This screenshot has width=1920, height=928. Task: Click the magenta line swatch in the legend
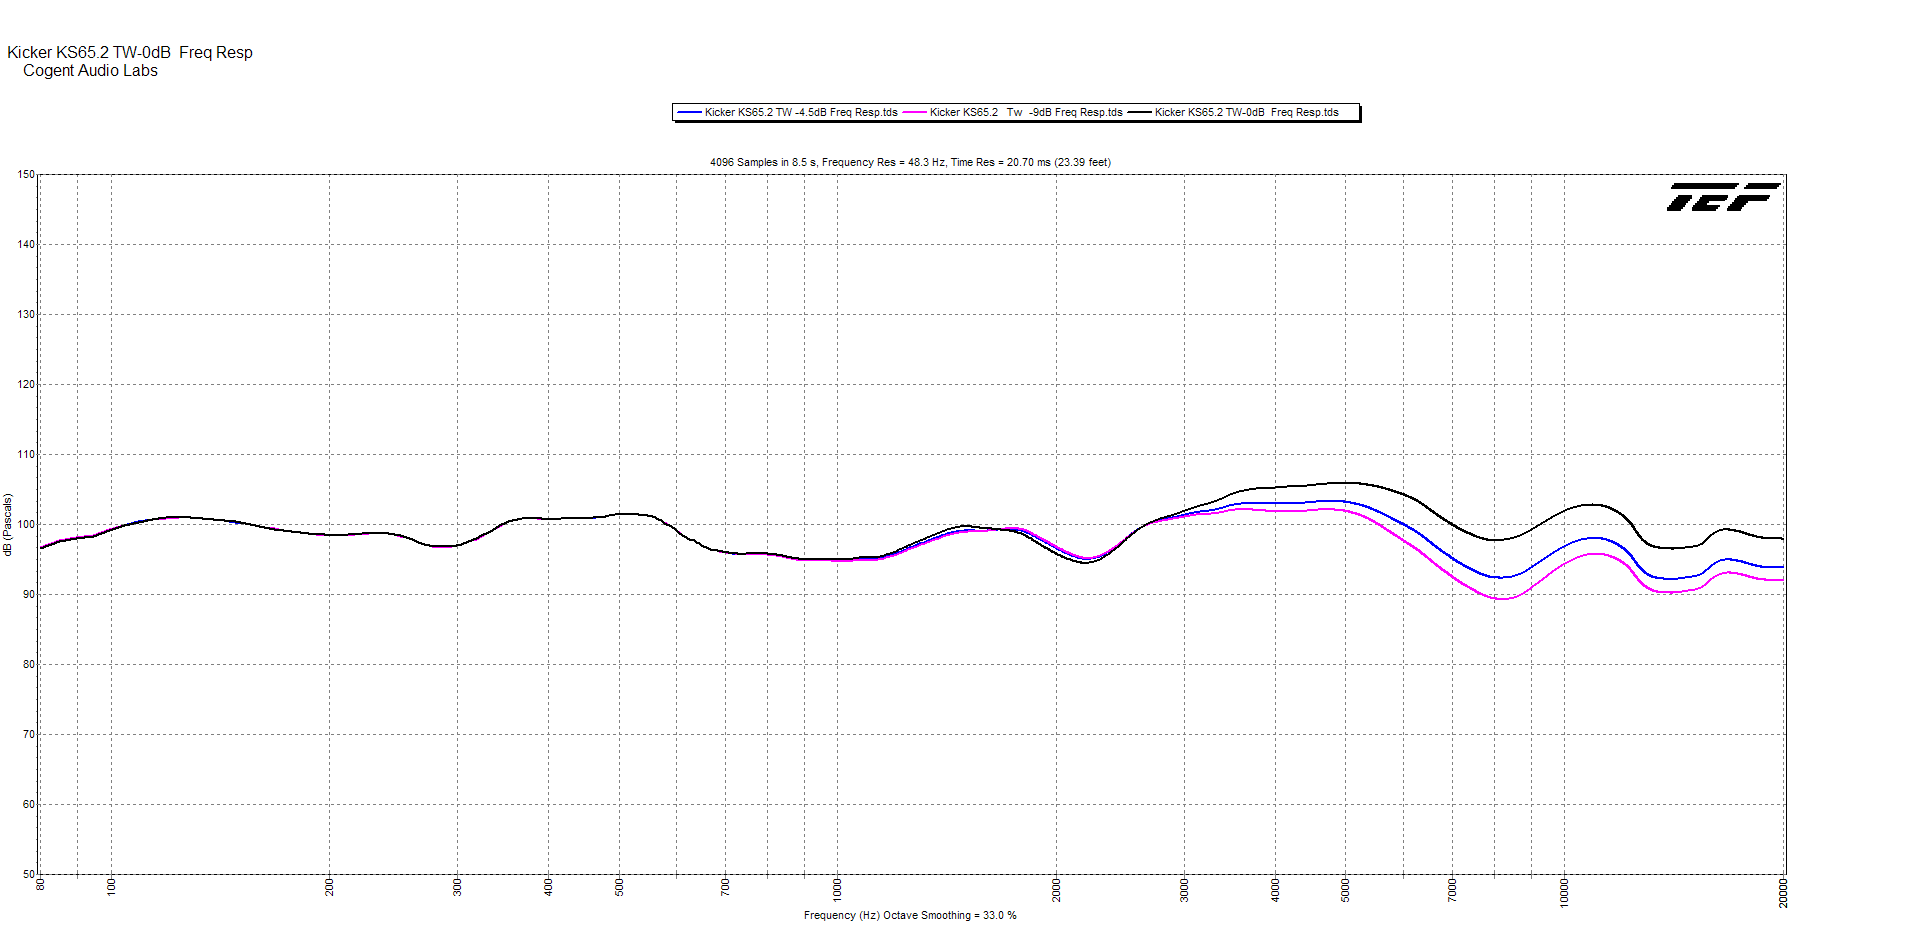click(914, 113)
